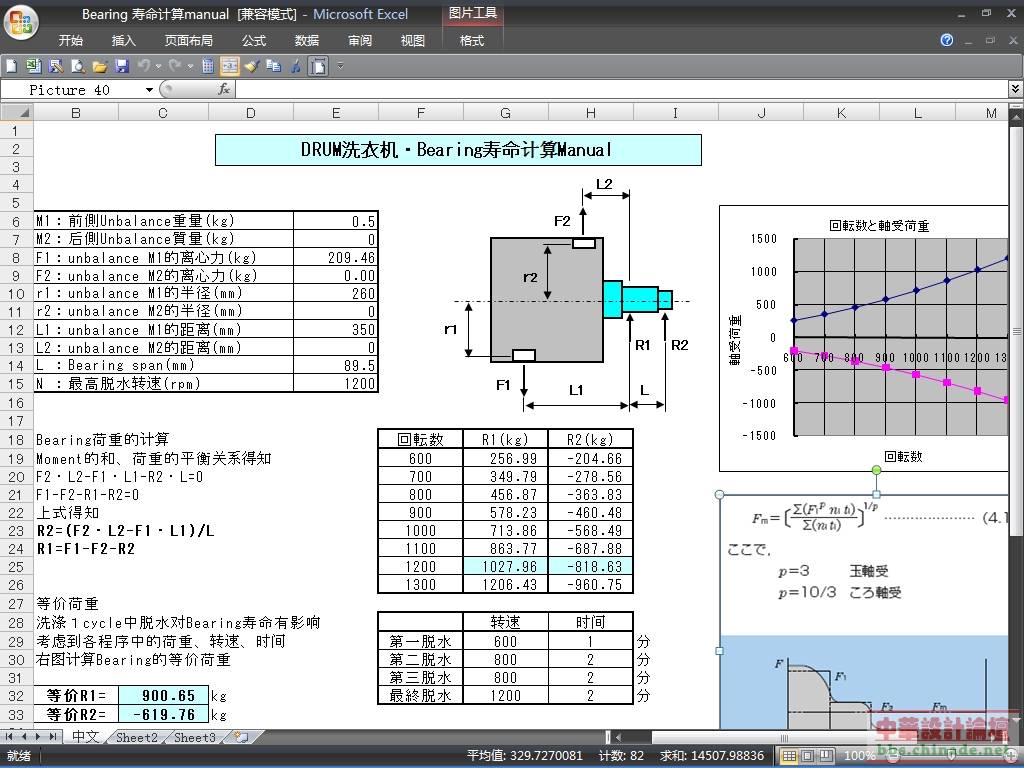The height and width of the screenshot is (768, 1024).
Task: Select the highlighted R2 cell -818.63
Action: [590, 566]
